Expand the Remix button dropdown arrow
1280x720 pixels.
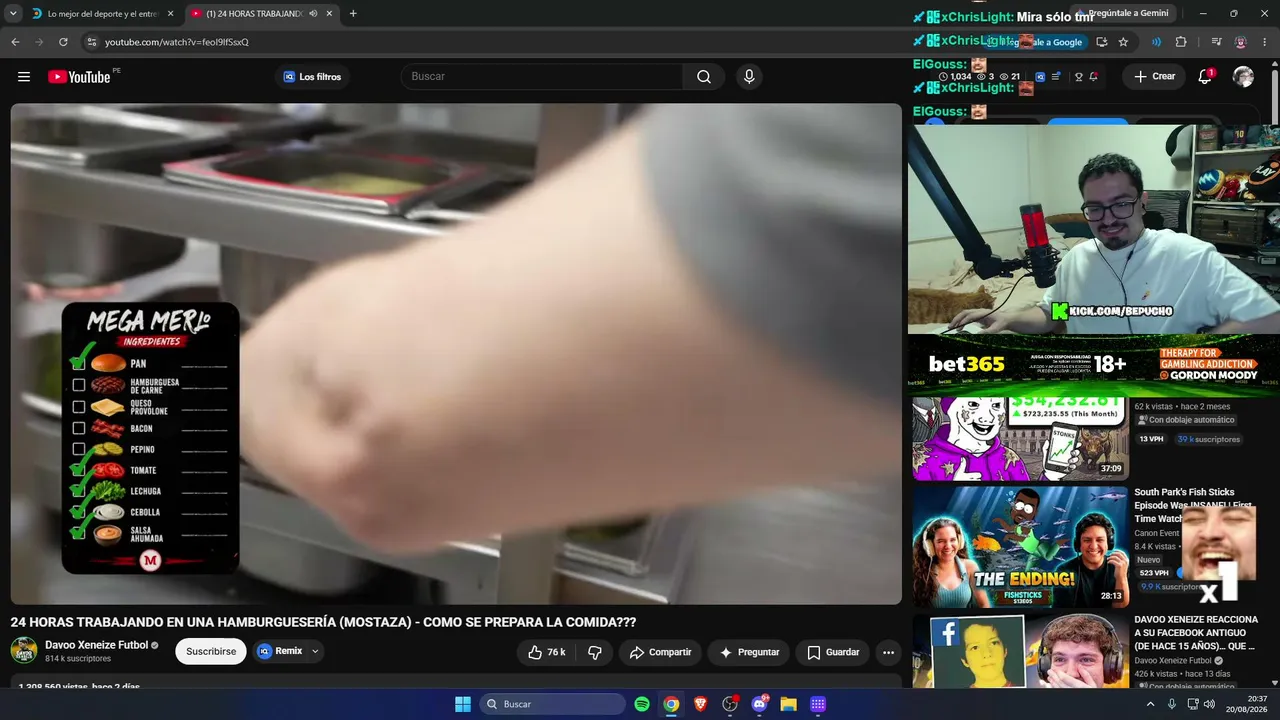(x=315, y=652)
